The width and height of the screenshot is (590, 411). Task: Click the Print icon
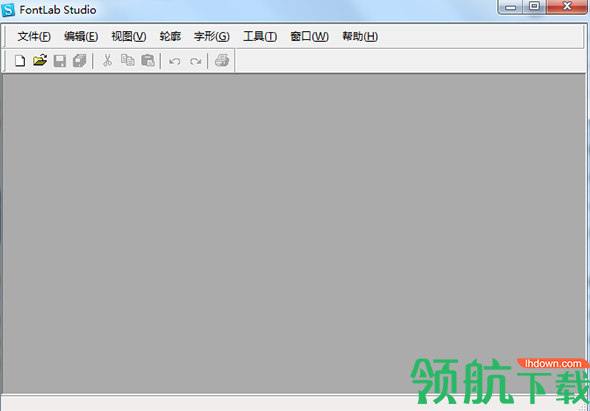222,61
